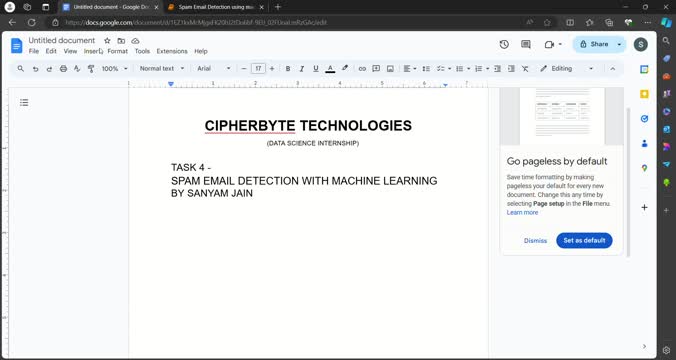Screen dimensions: 676x360
Task: Open Normal text style dropdown
Action: (162, 69)
